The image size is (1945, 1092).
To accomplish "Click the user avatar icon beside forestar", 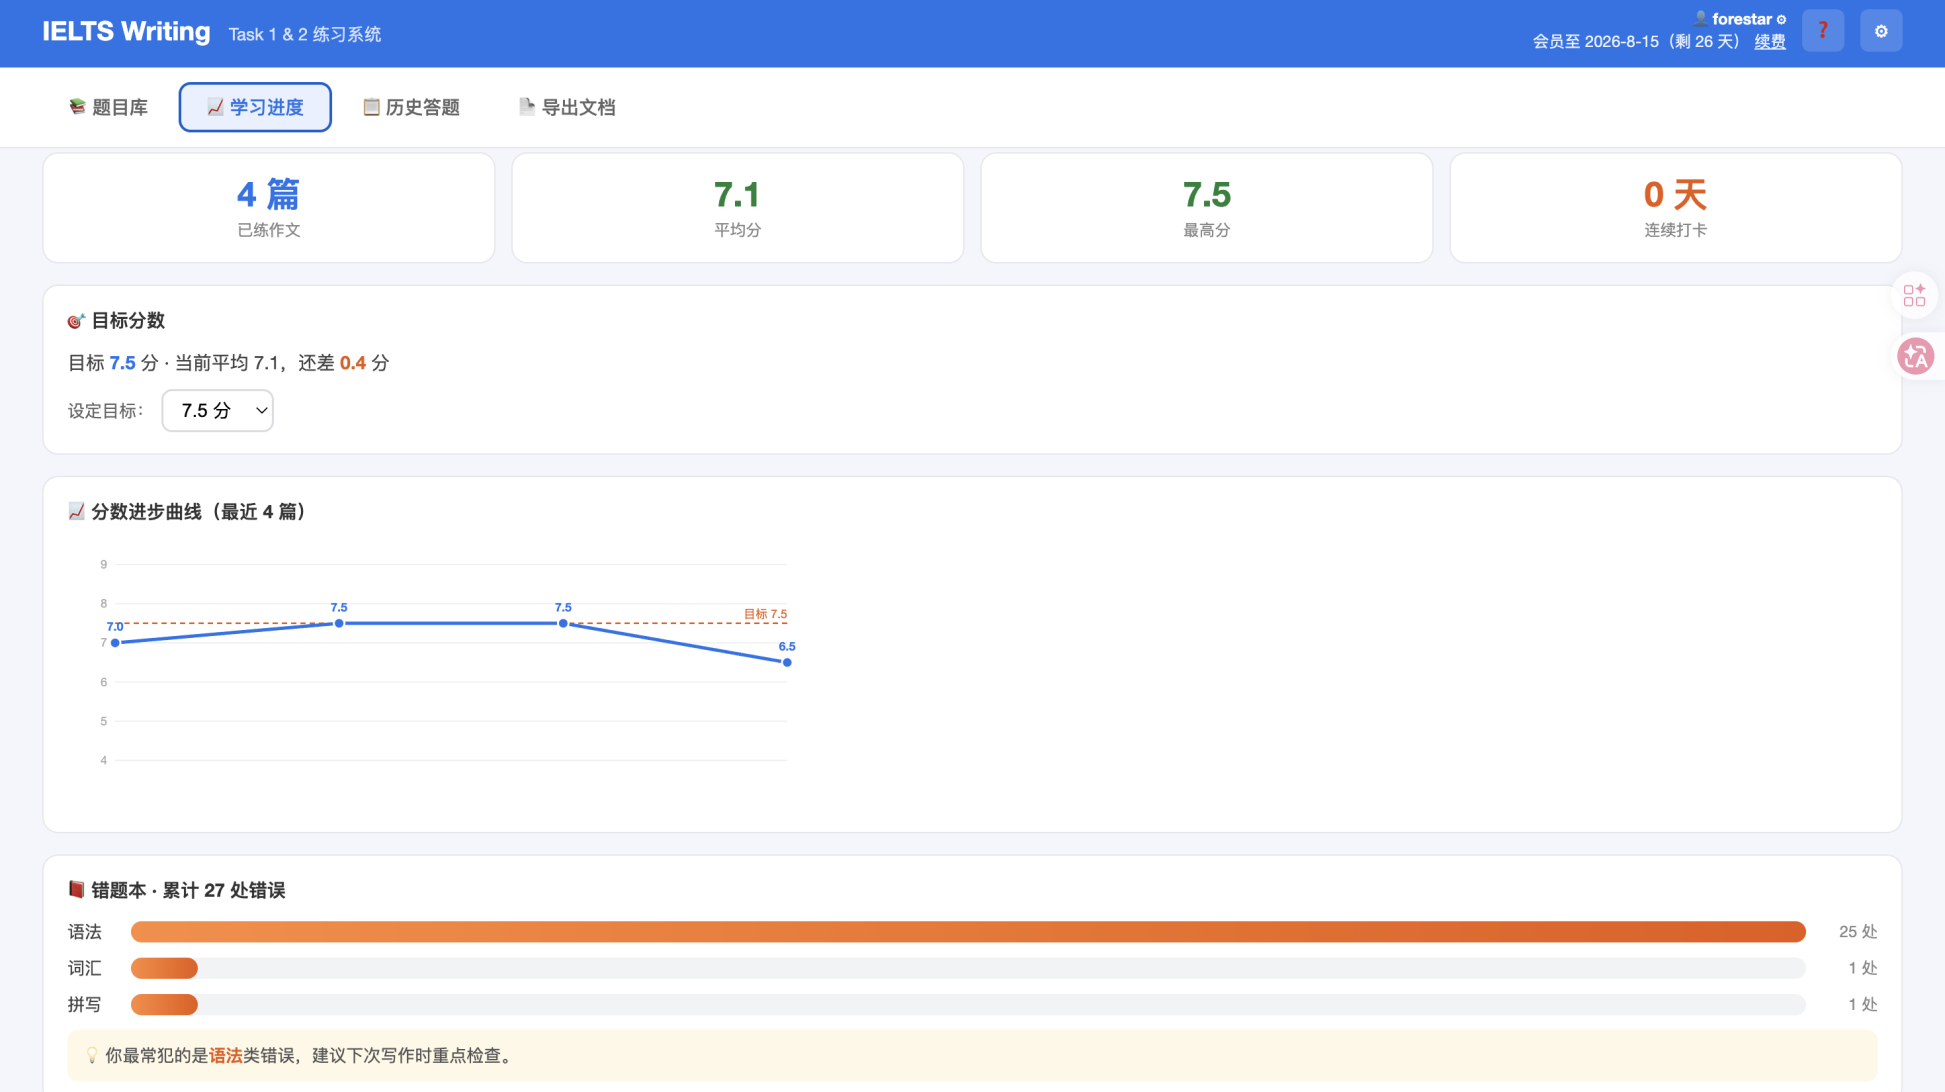I will click(x=1700, y=18).
